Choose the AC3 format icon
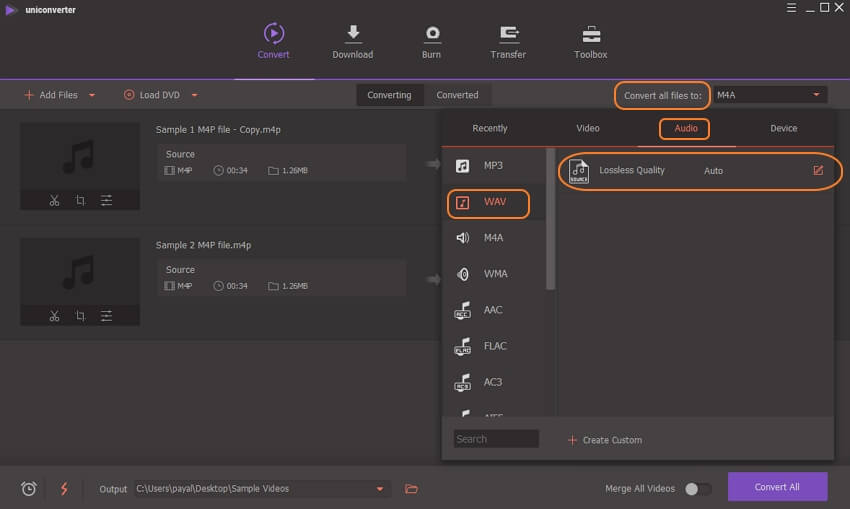The height and width of the screenshot is (509, 850). 462,382
